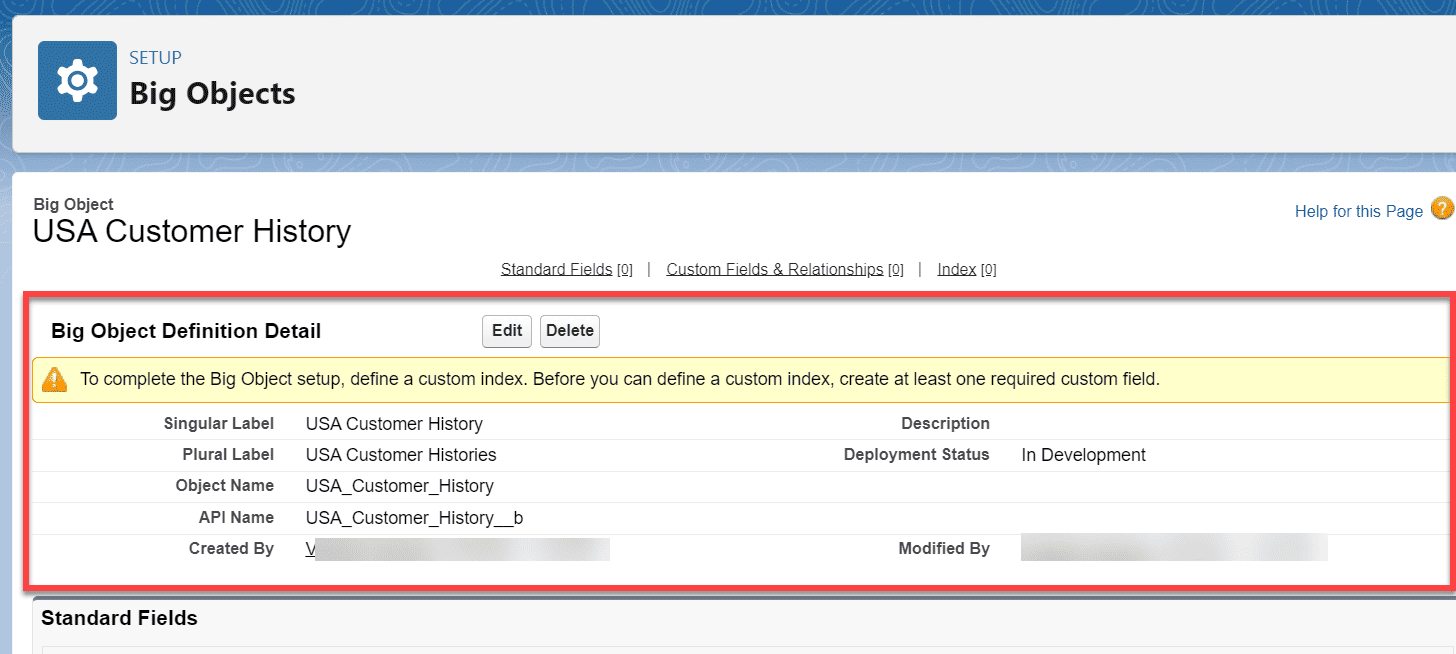
Task: Select the Plural Label USA Customer Histories
Action: point(400,454)
